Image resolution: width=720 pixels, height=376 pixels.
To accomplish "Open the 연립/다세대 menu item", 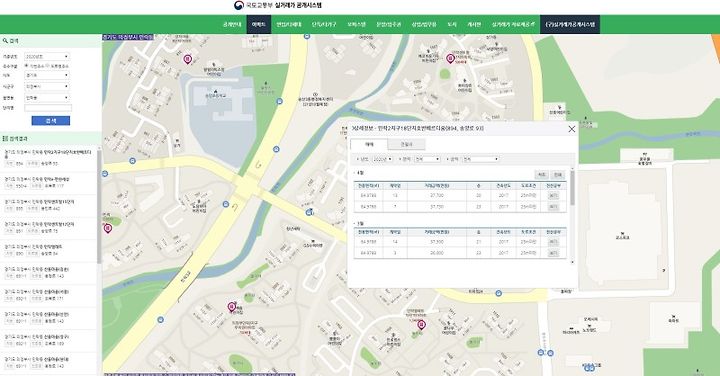I will click(289, 24).
